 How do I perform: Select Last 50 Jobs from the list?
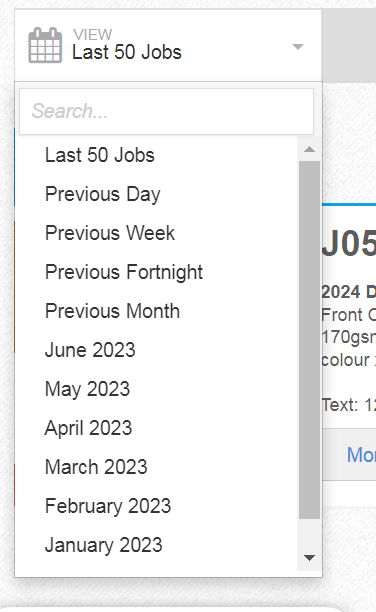[157, 155]
